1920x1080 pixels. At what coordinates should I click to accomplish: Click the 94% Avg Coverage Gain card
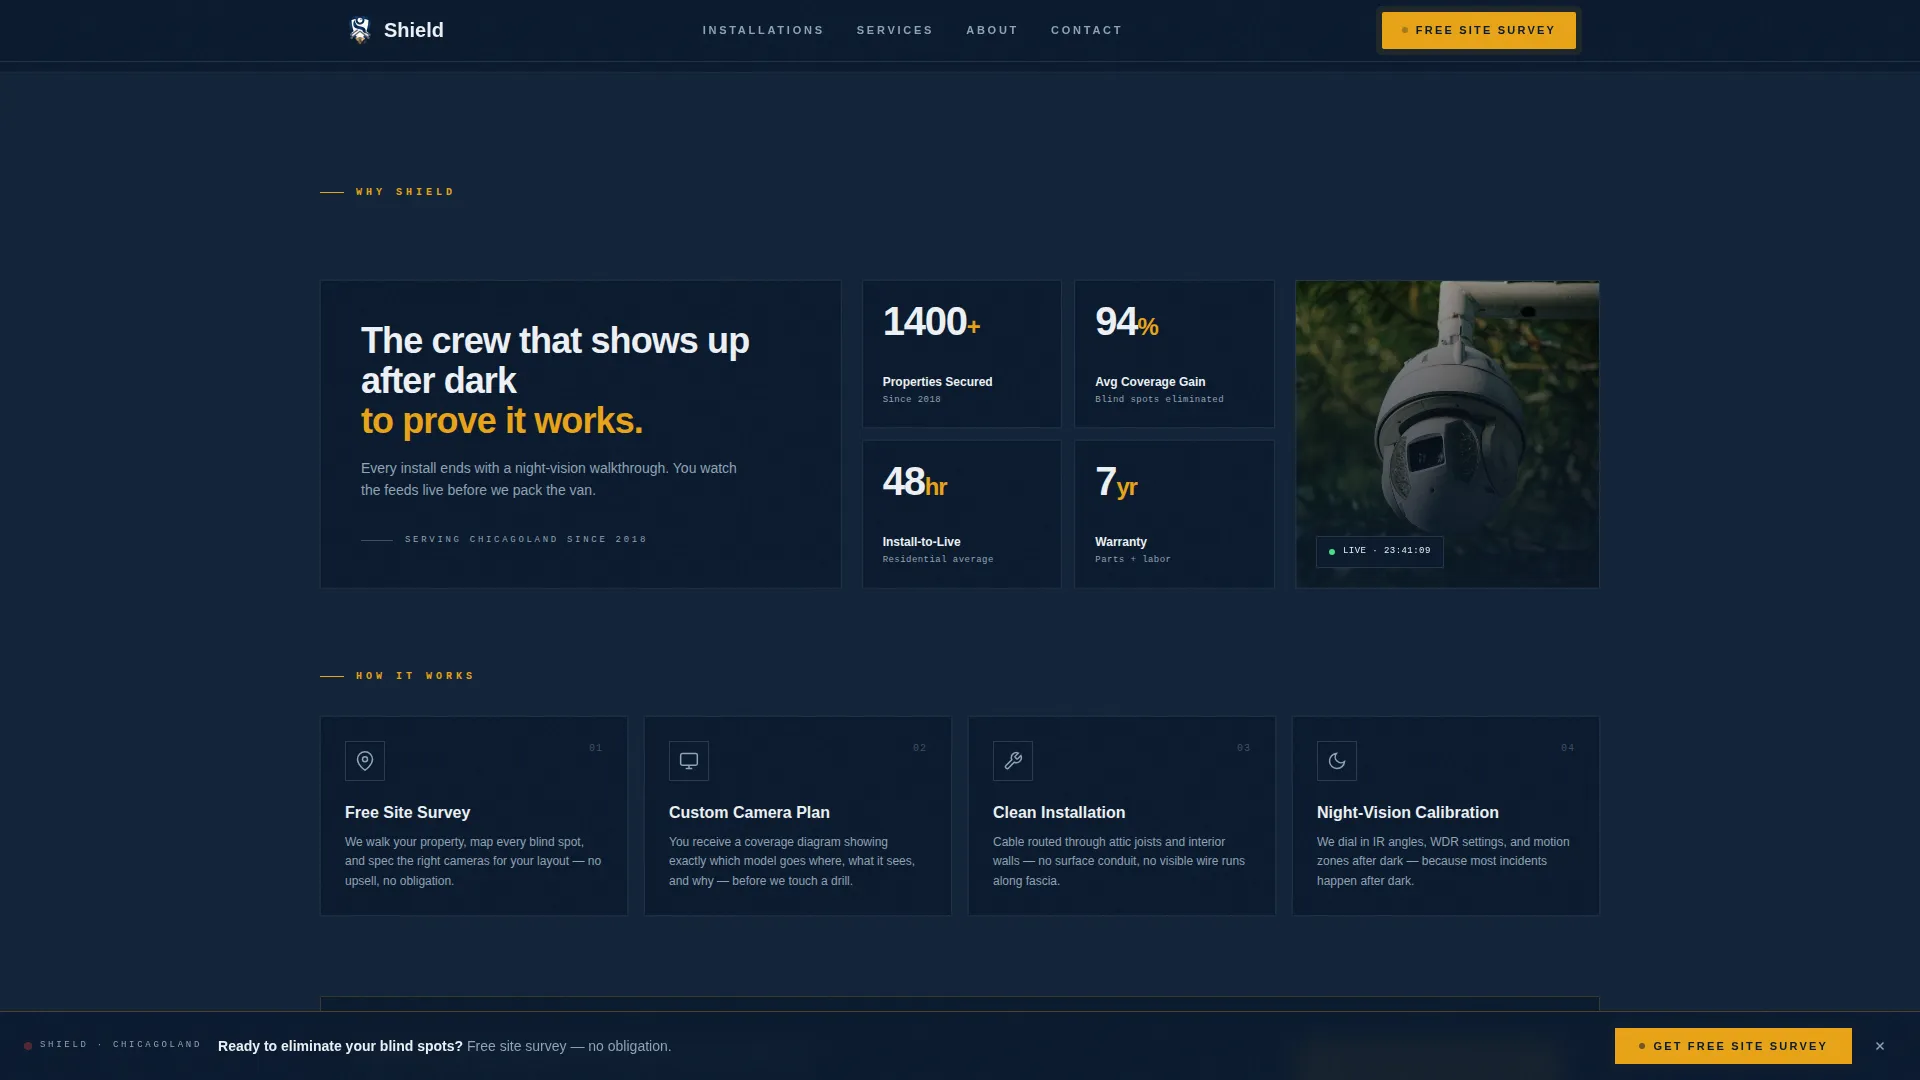point(1174,354)
